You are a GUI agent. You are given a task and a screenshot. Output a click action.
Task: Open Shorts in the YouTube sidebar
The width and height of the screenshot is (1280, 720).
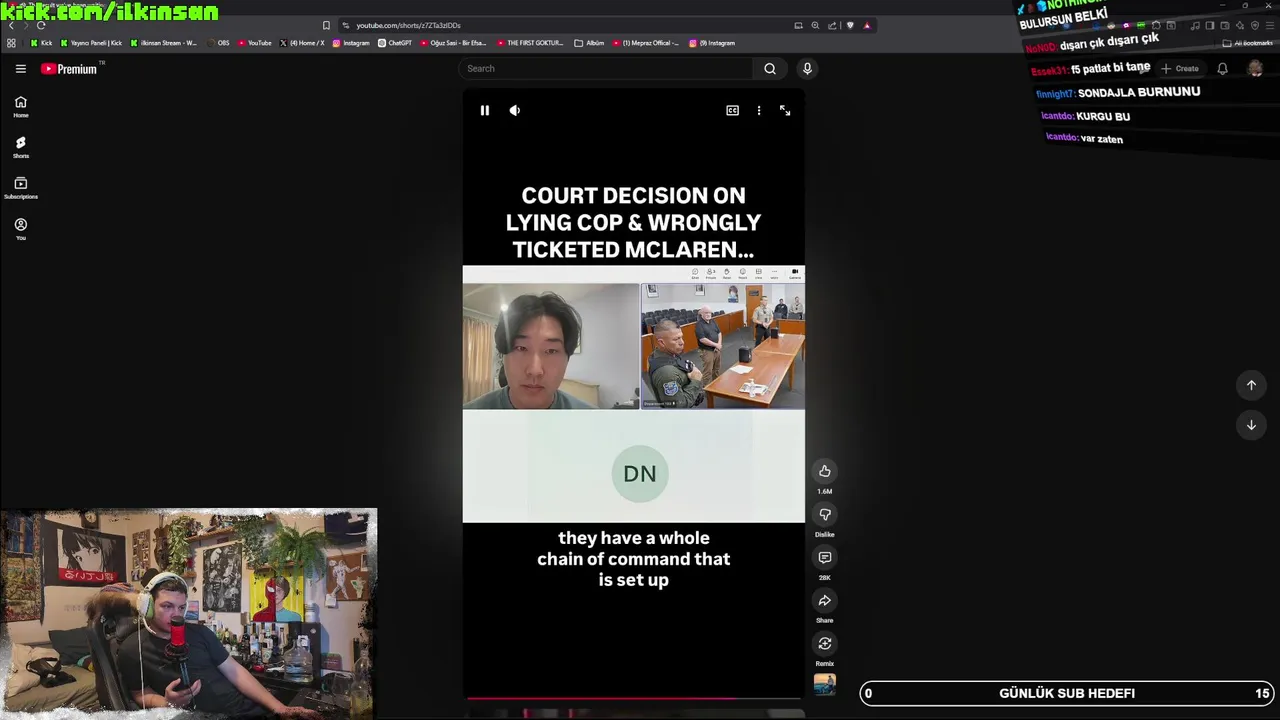click(x=21, y=148)
